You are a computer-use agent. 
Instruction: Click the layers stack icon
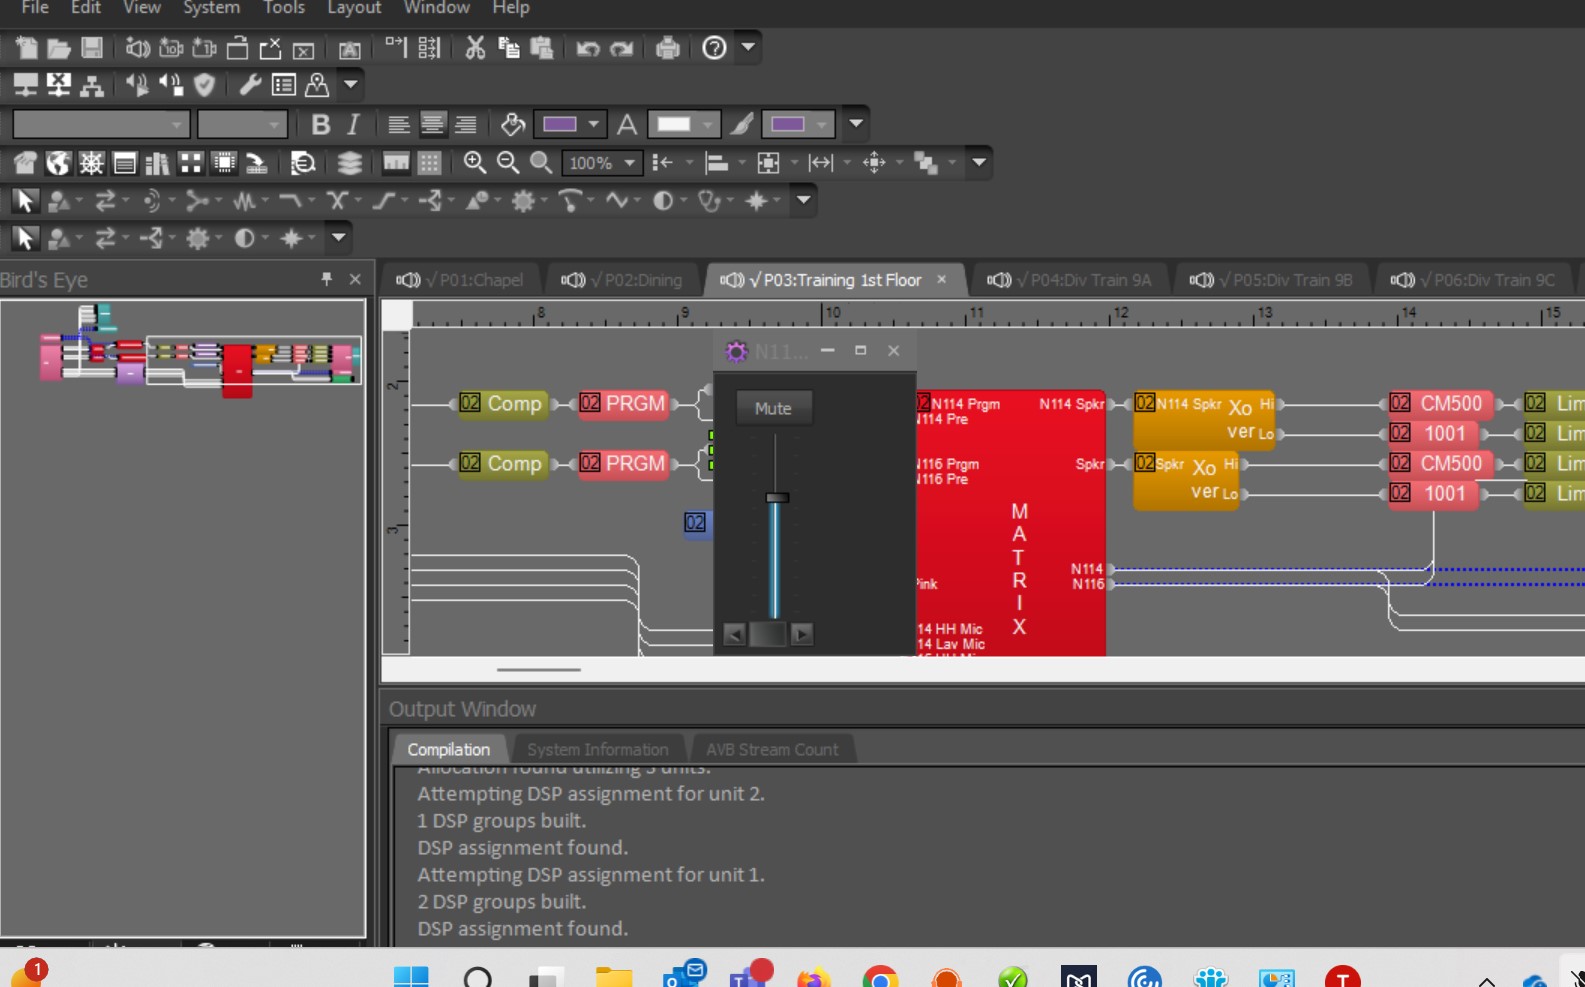coord(349,163)
